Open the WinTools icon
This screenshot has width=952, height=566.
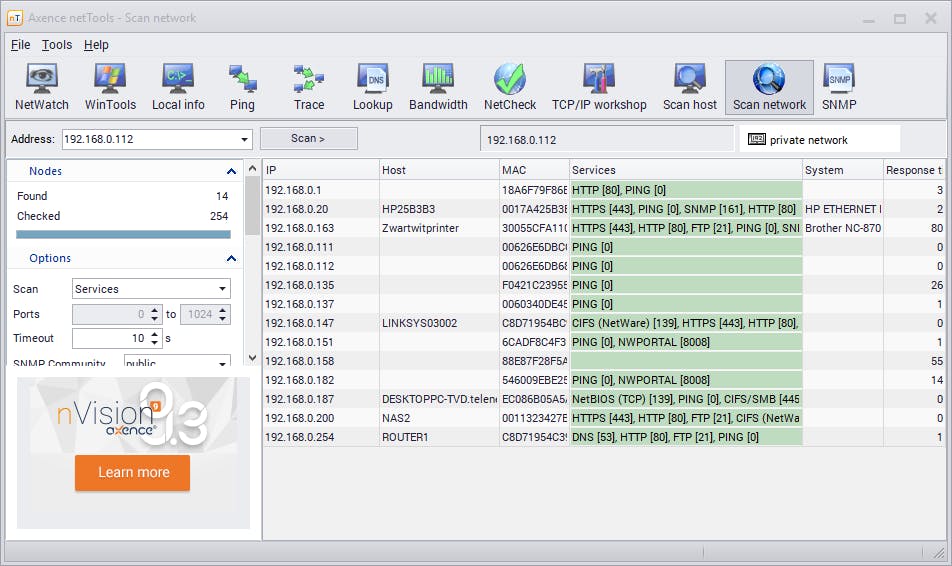click(x=110, y=87)
